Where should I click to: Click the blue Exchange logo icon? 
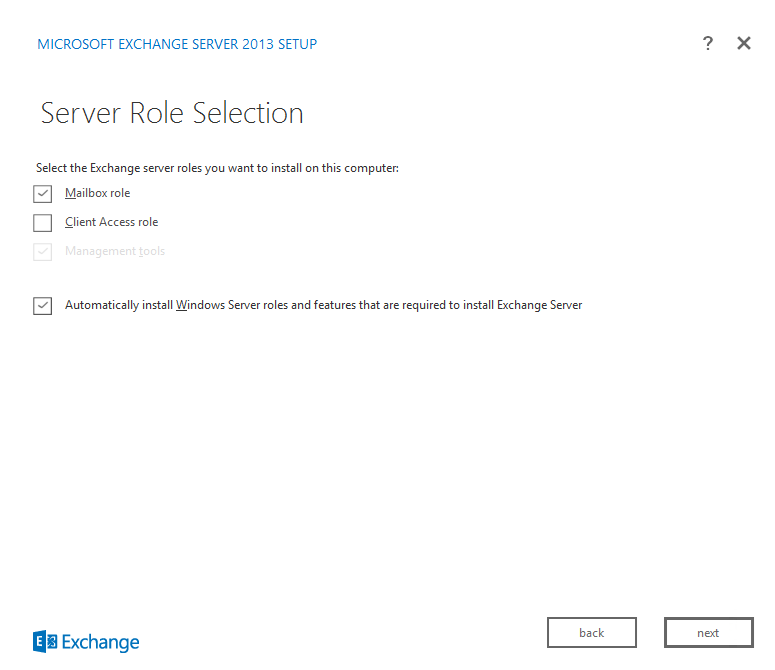point(45,641)
